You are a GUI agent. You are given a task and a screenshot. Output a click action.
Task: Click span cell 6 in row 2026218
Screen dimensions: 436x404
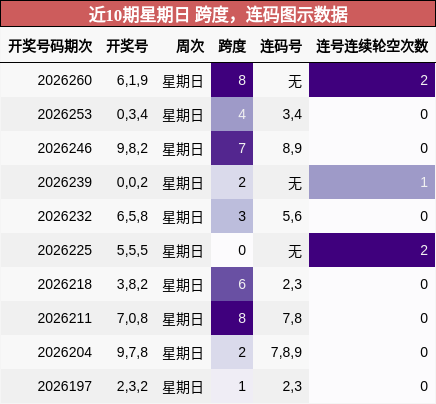click(232, 284)
